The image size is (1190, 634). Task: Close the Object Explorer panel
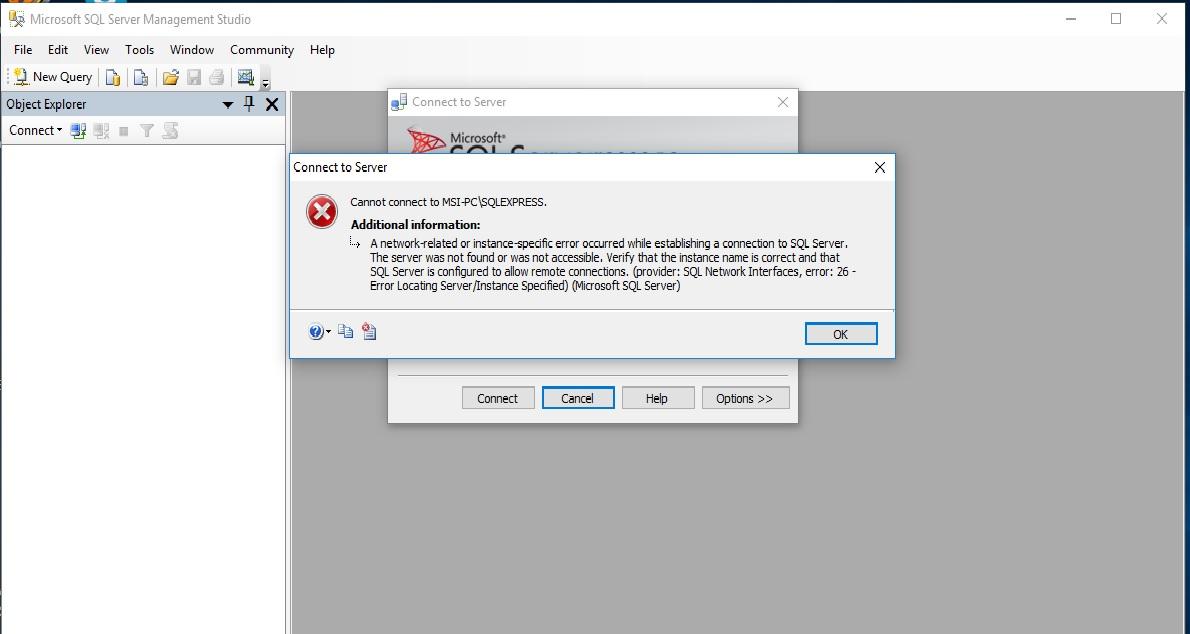click(272, 105)
